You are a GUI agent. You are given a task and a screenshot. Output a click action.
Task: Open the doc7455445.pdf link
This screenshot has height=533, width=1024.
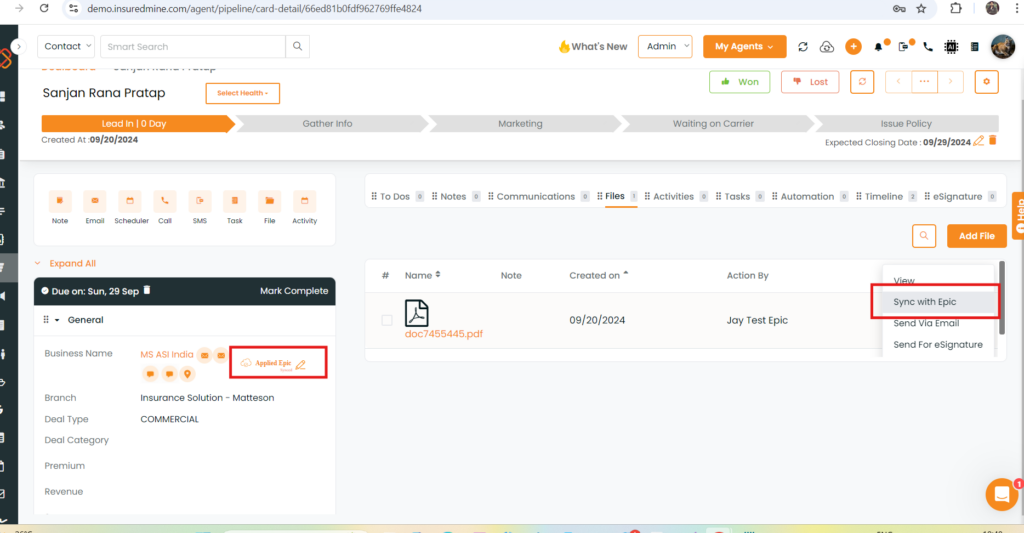[443, 334]
